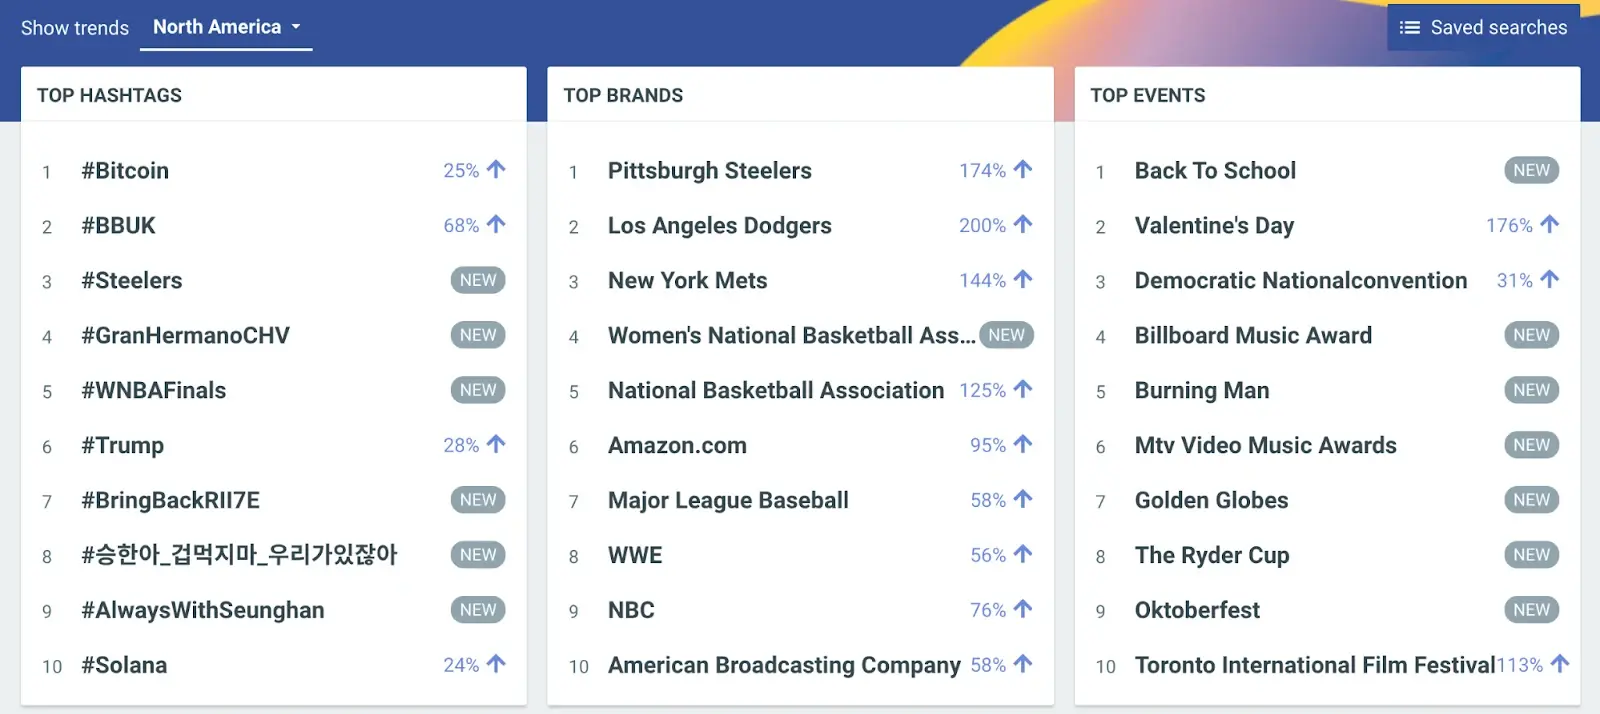Click the trend arrow next to Amazon.com
The image size is (1600, 714).
(x=1022, y=445)
